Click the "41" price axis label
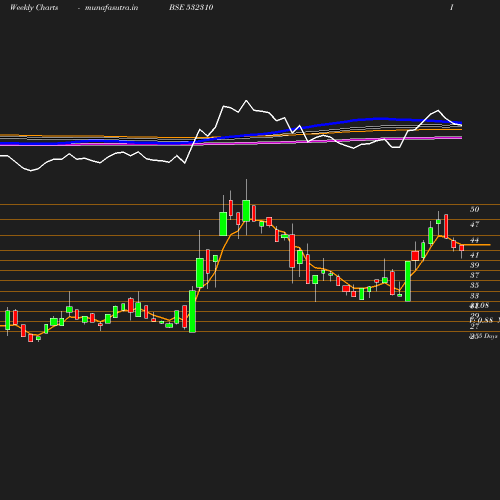Screen dimensions: 500x500 475,255
